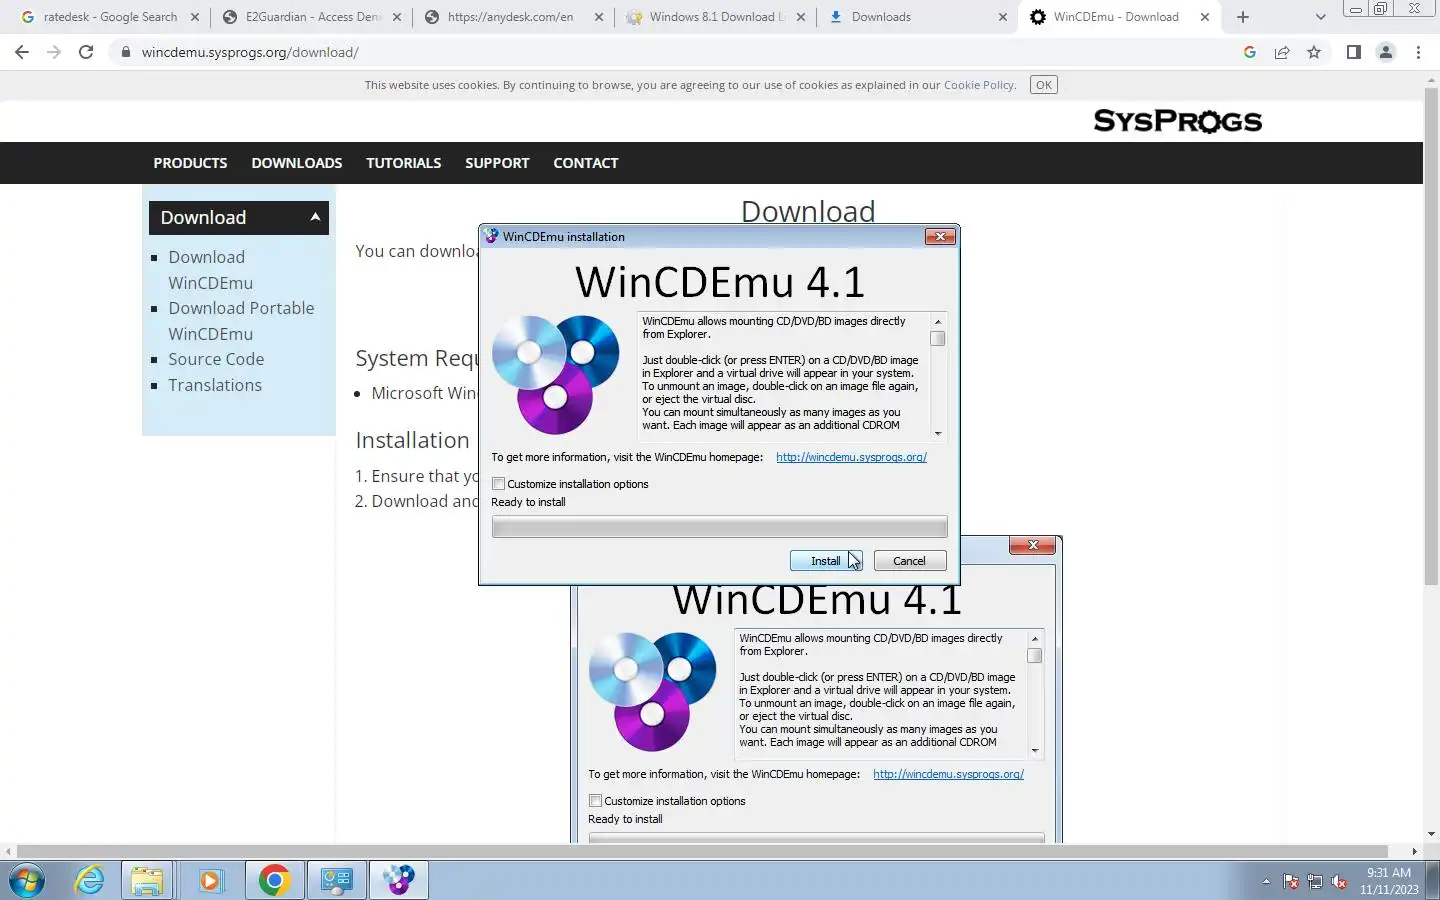Click the network tray icon
Image resolution: width=1440 pixels, height=900 pixels.
pos(1315,882)
